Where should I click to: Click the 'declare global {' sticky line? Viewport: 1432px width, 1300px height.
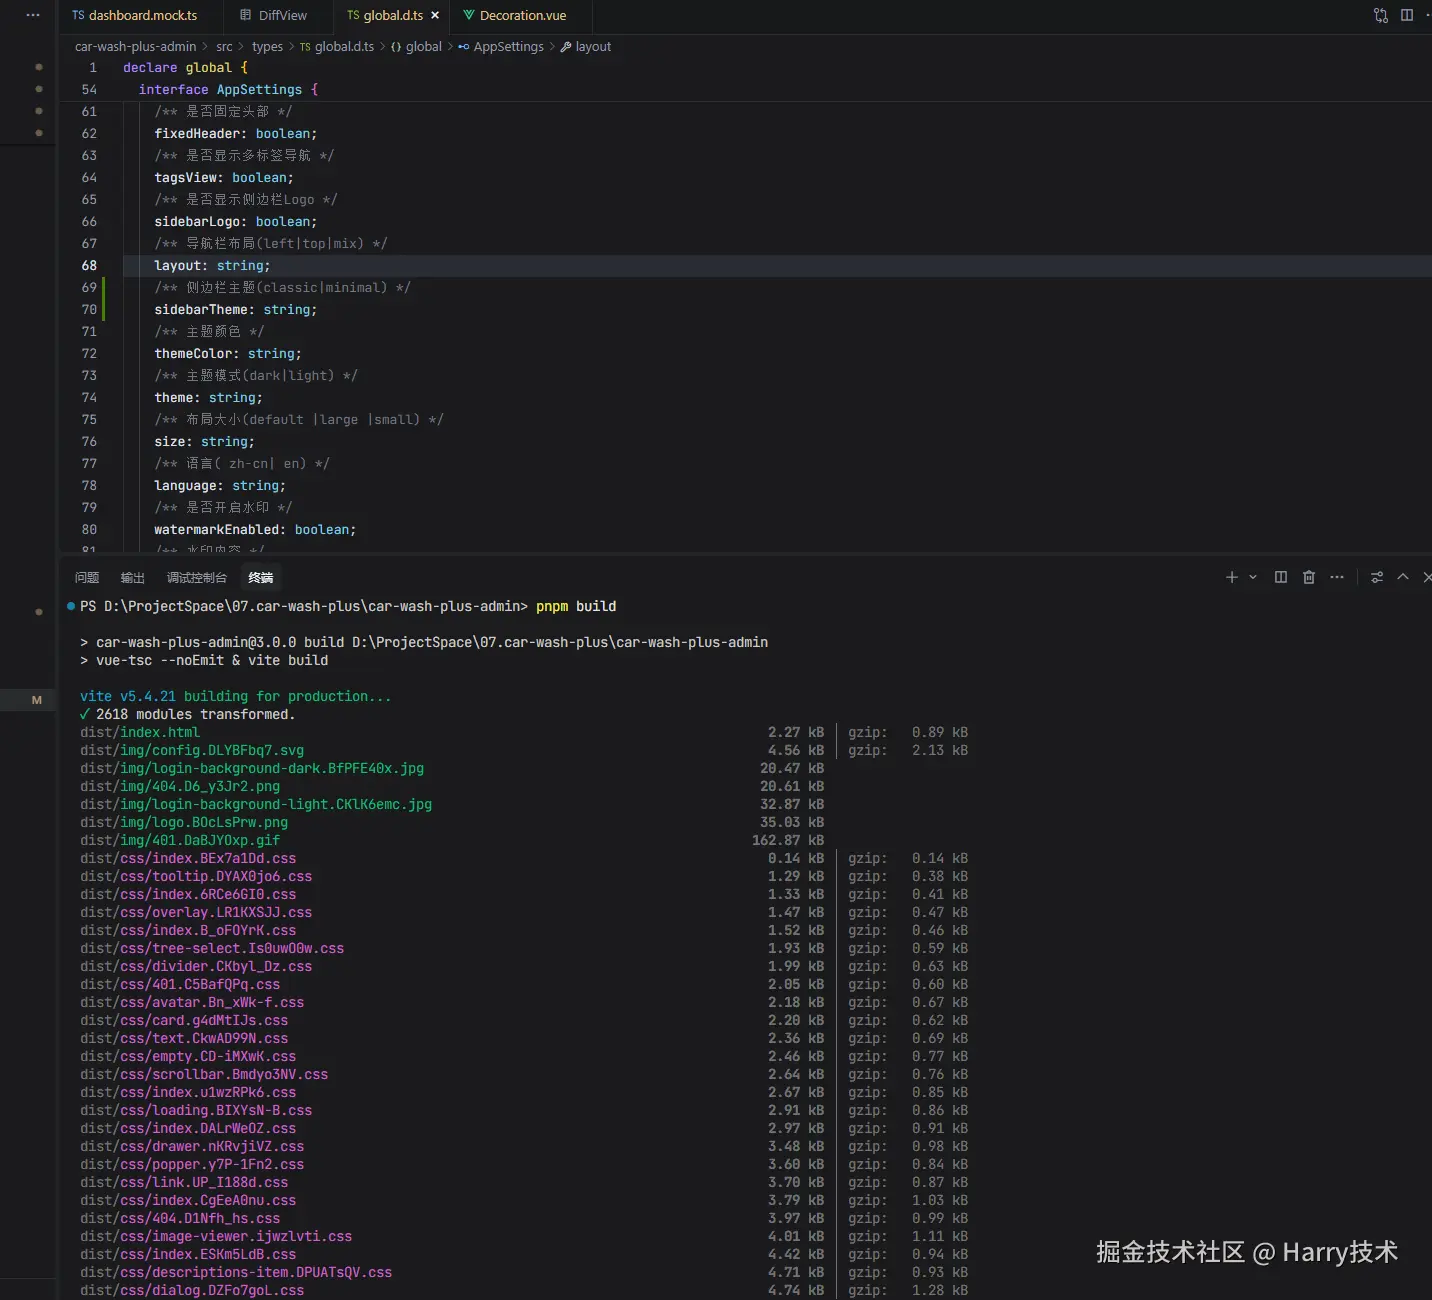point(185,68)
